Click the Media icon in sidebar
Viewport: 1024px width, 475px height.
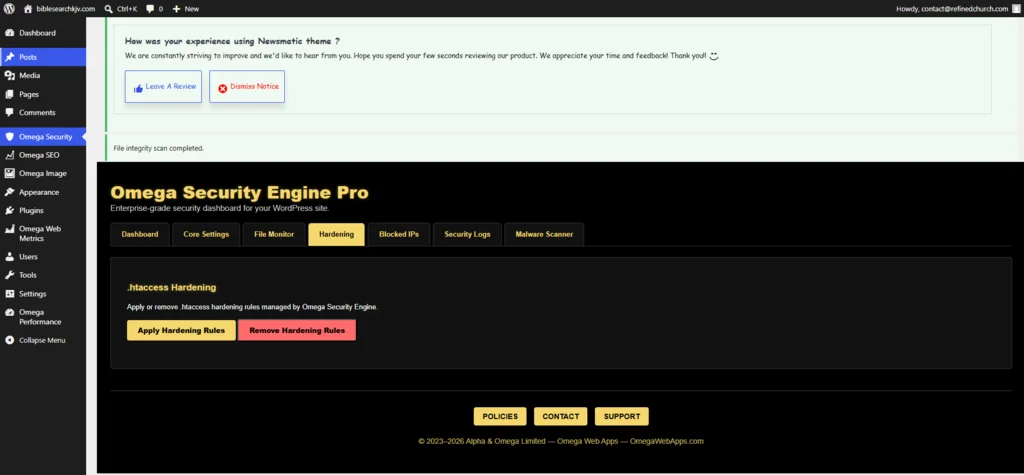tap(9, 76)
